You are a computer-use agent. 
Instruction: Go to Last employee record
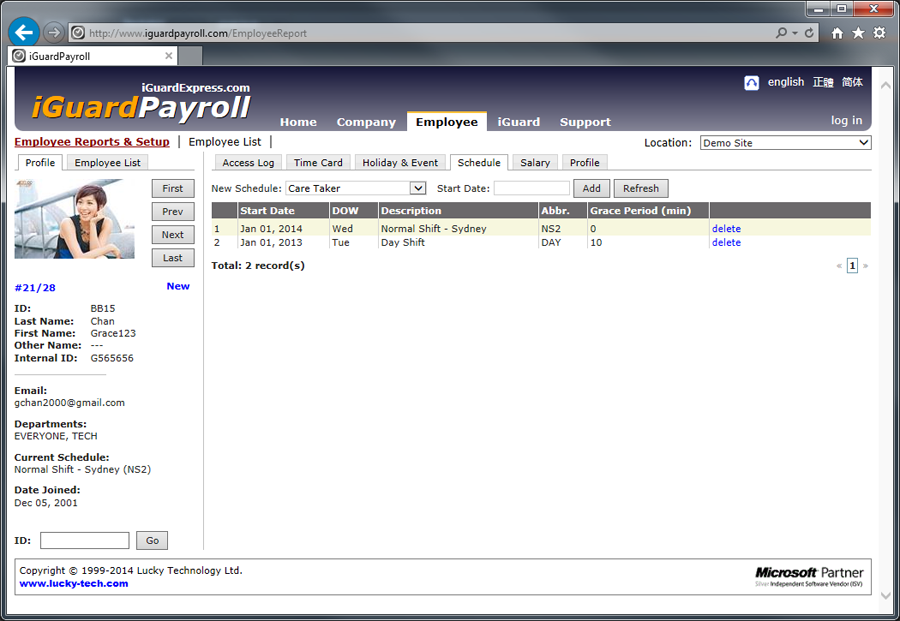(x=173, y=258)
